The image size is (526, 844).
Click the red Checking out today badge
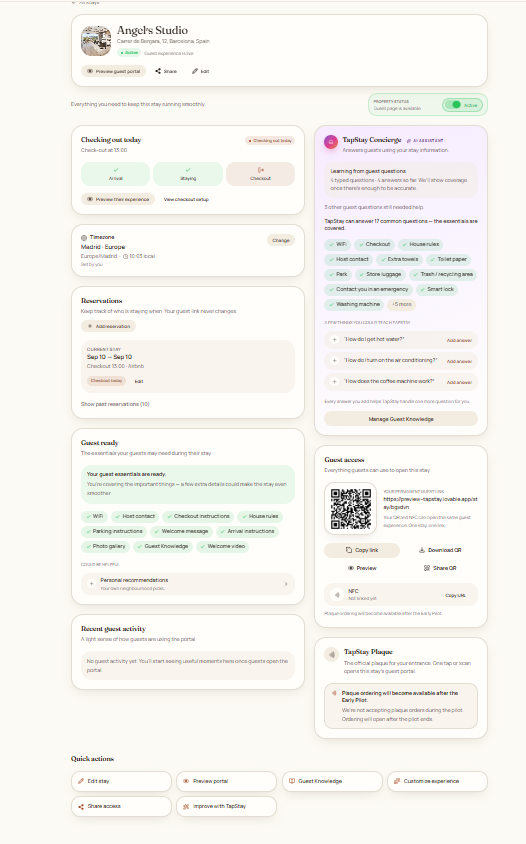[x=270, y=140]
